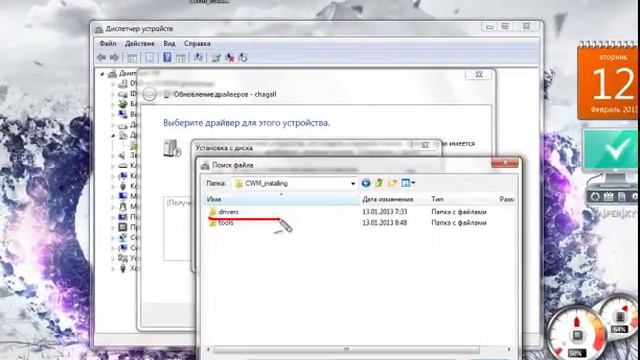Click green up-one-level icon in file dialog
The height and width of the screenshot is (360, 640).
coord(379,183)
